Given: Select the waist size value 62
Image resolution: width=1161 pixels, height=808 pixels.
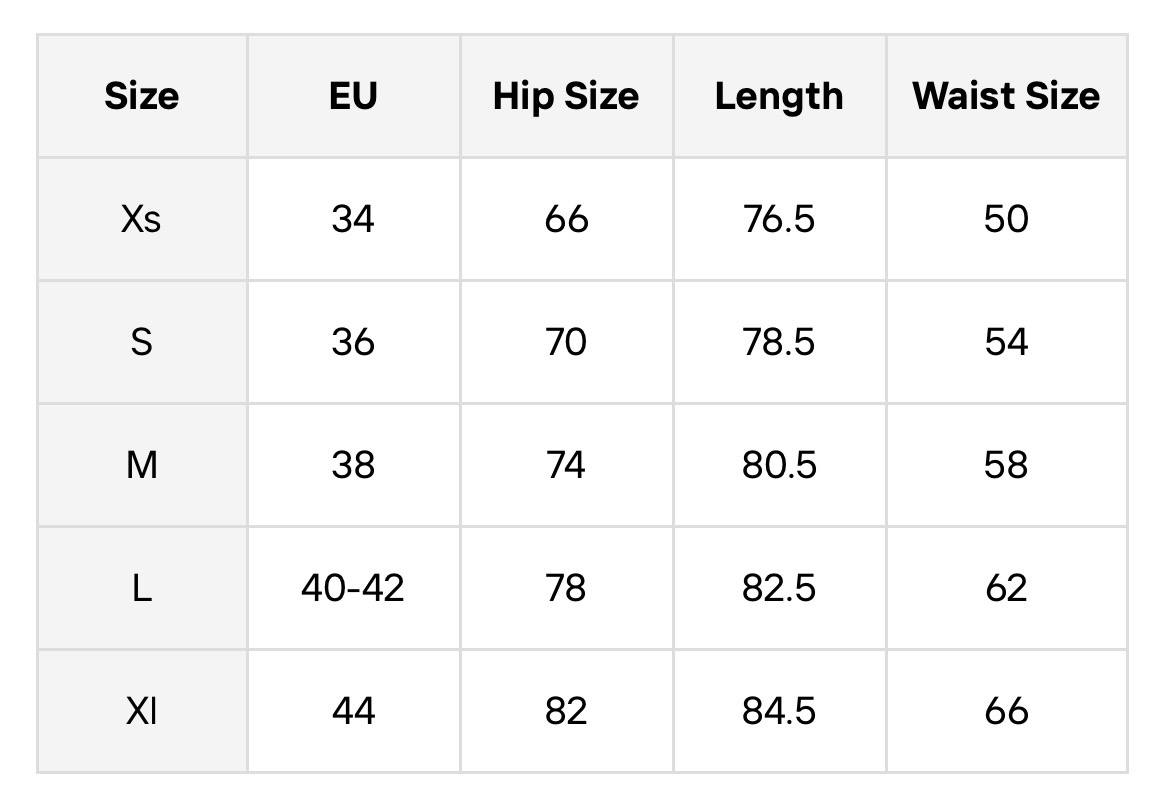Looking at the screenshot, I should click(1006, 588).
